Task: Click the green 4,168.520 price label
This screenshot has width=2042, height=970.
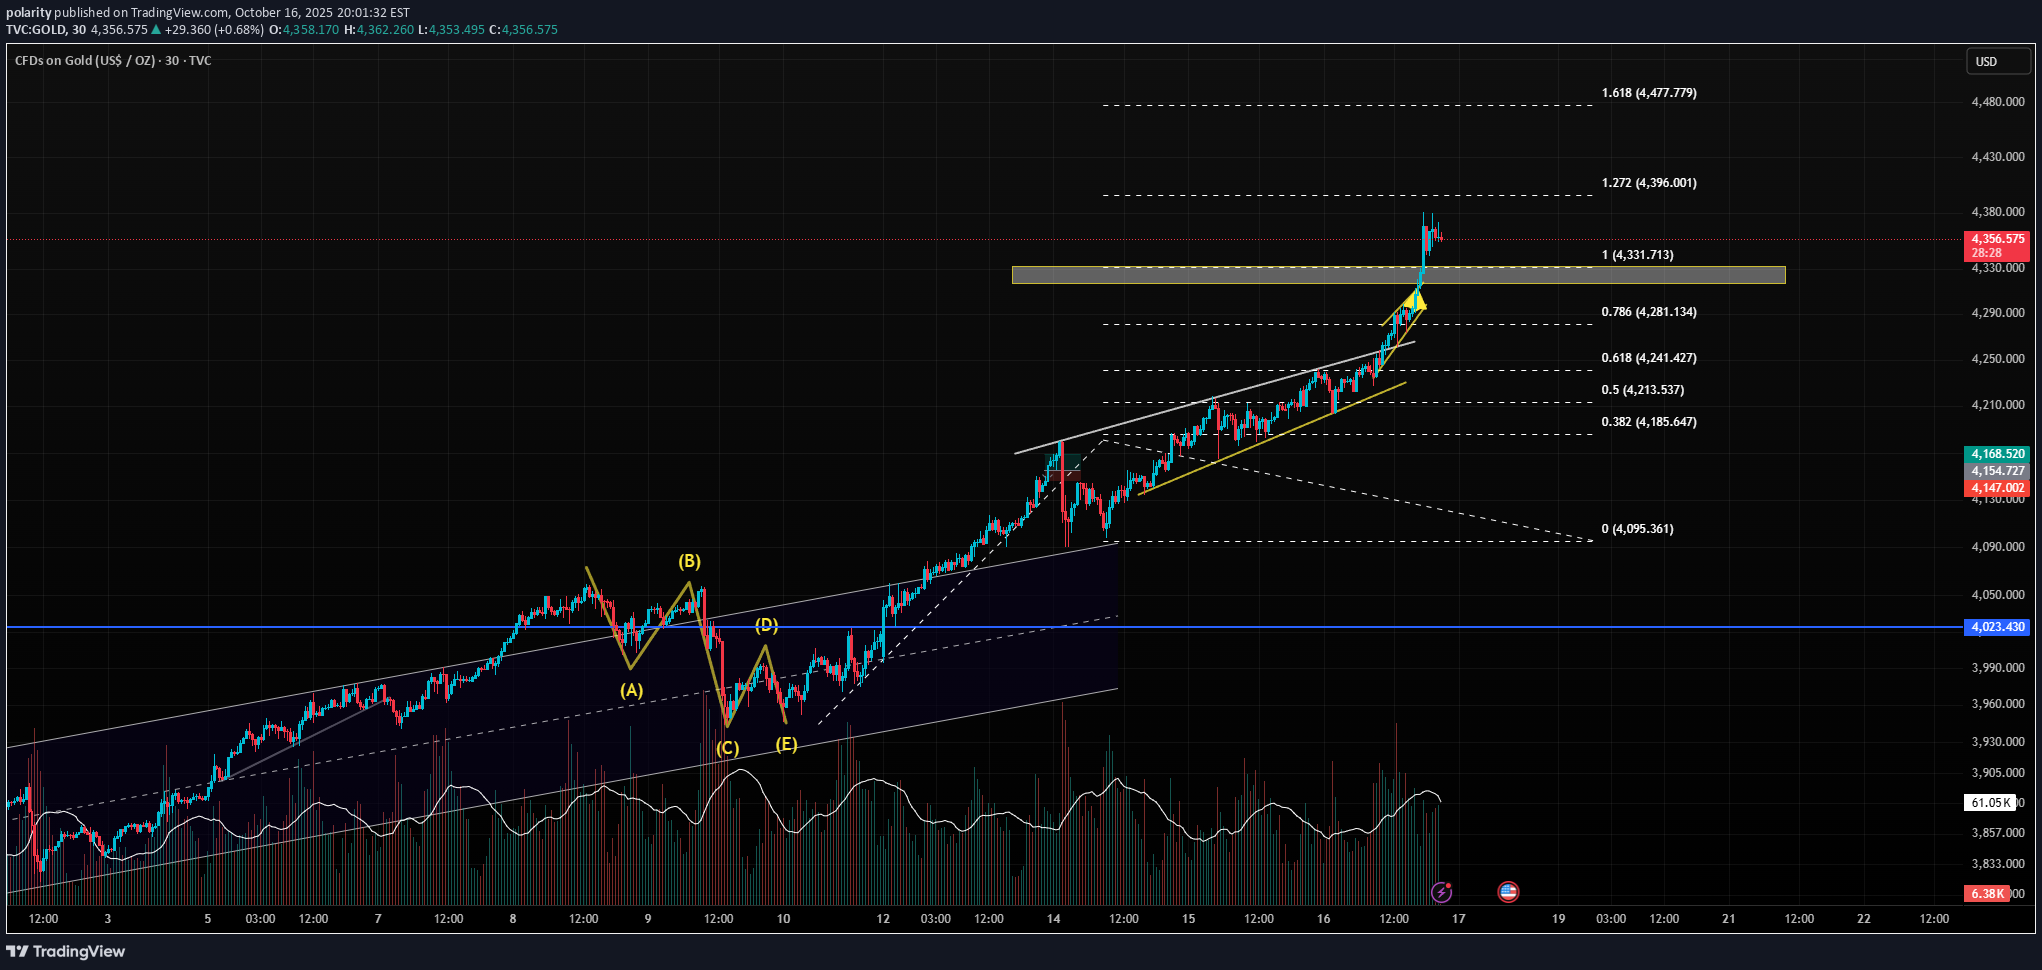Action: 1997,454
